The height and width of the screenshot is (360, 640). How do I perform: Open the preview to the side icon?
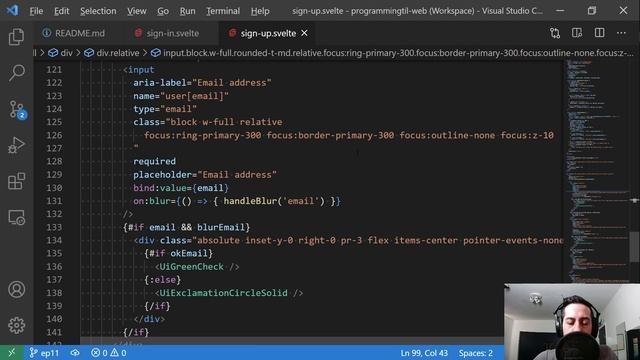pos(577,33)
